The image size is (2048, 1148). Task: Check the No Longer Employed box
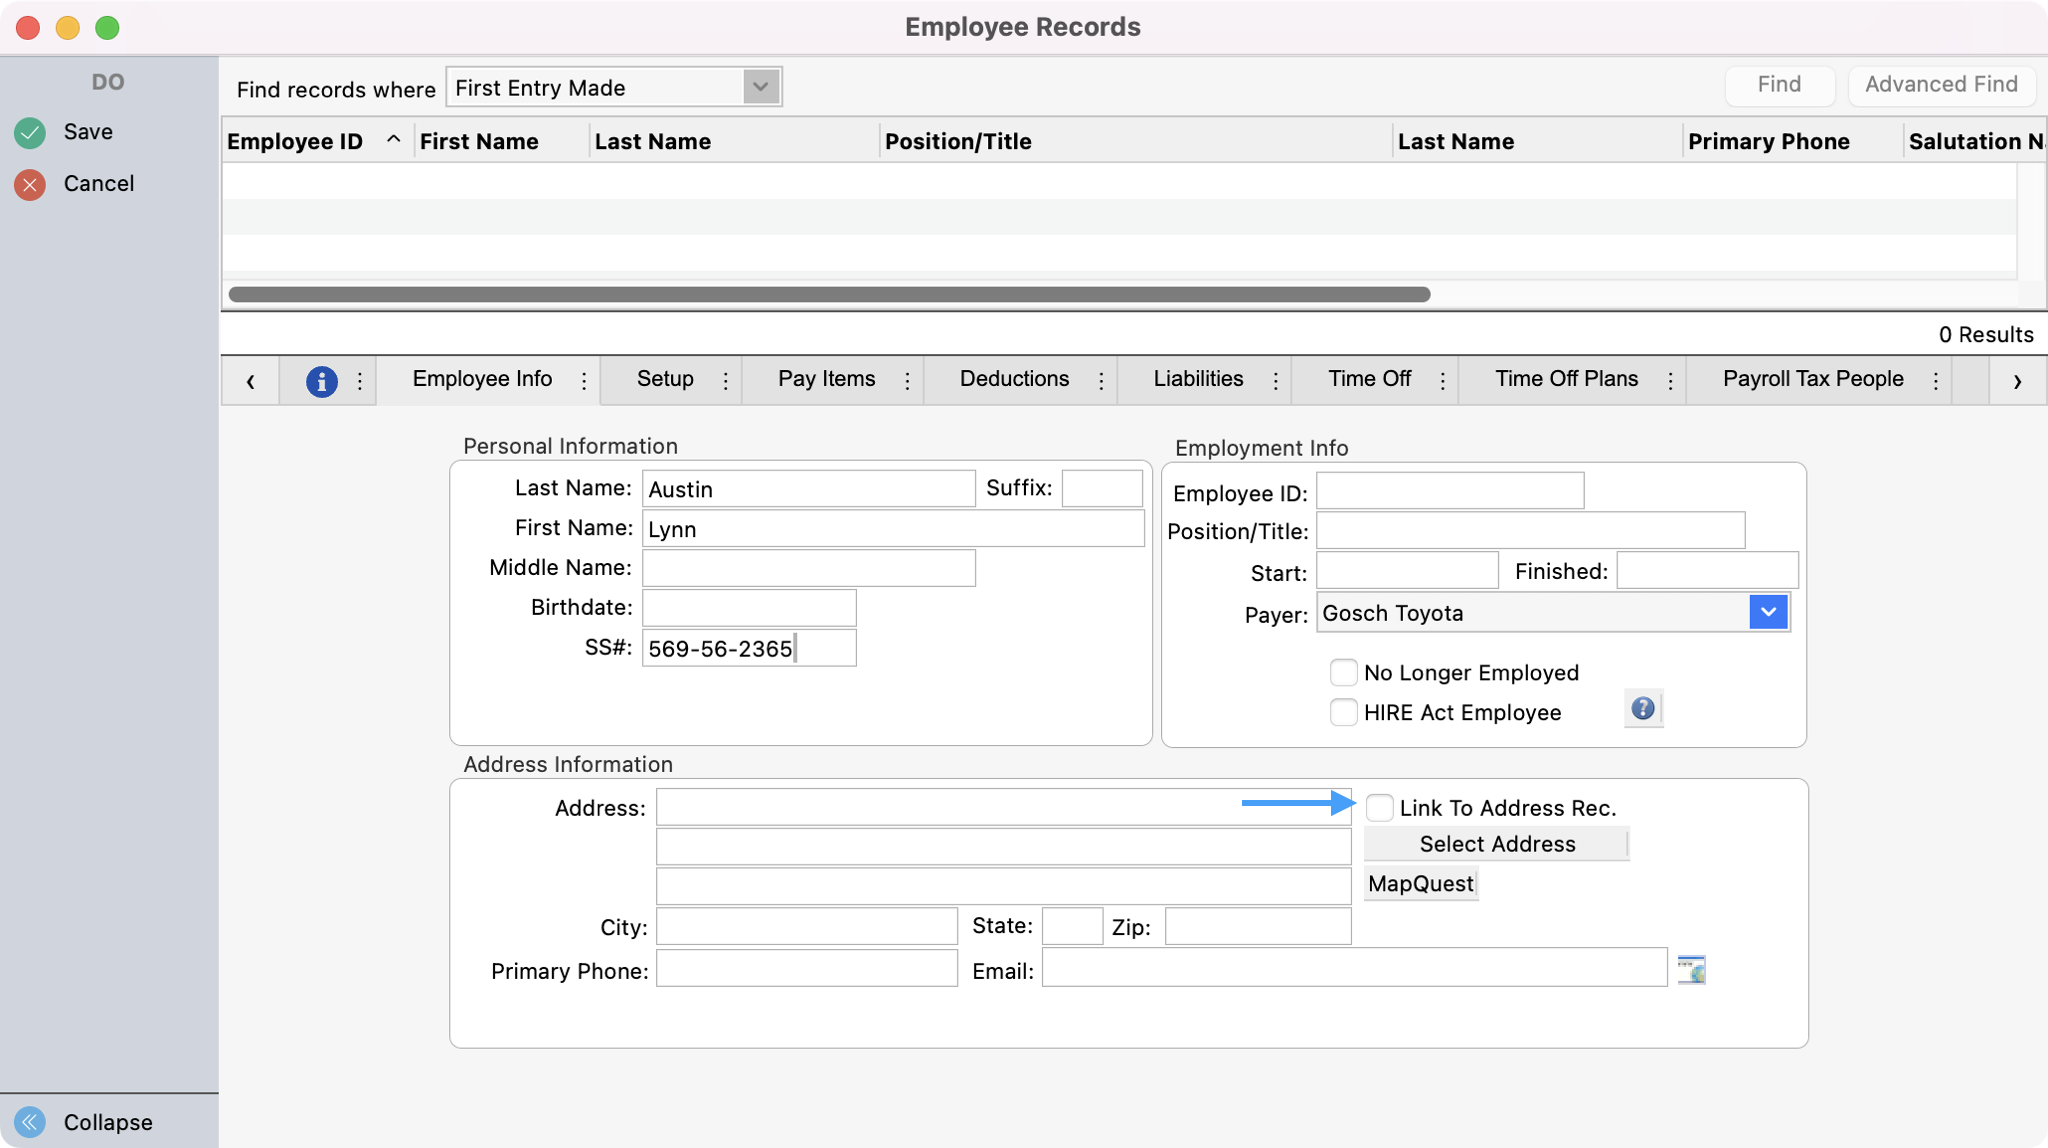[x=1343, y=673]
